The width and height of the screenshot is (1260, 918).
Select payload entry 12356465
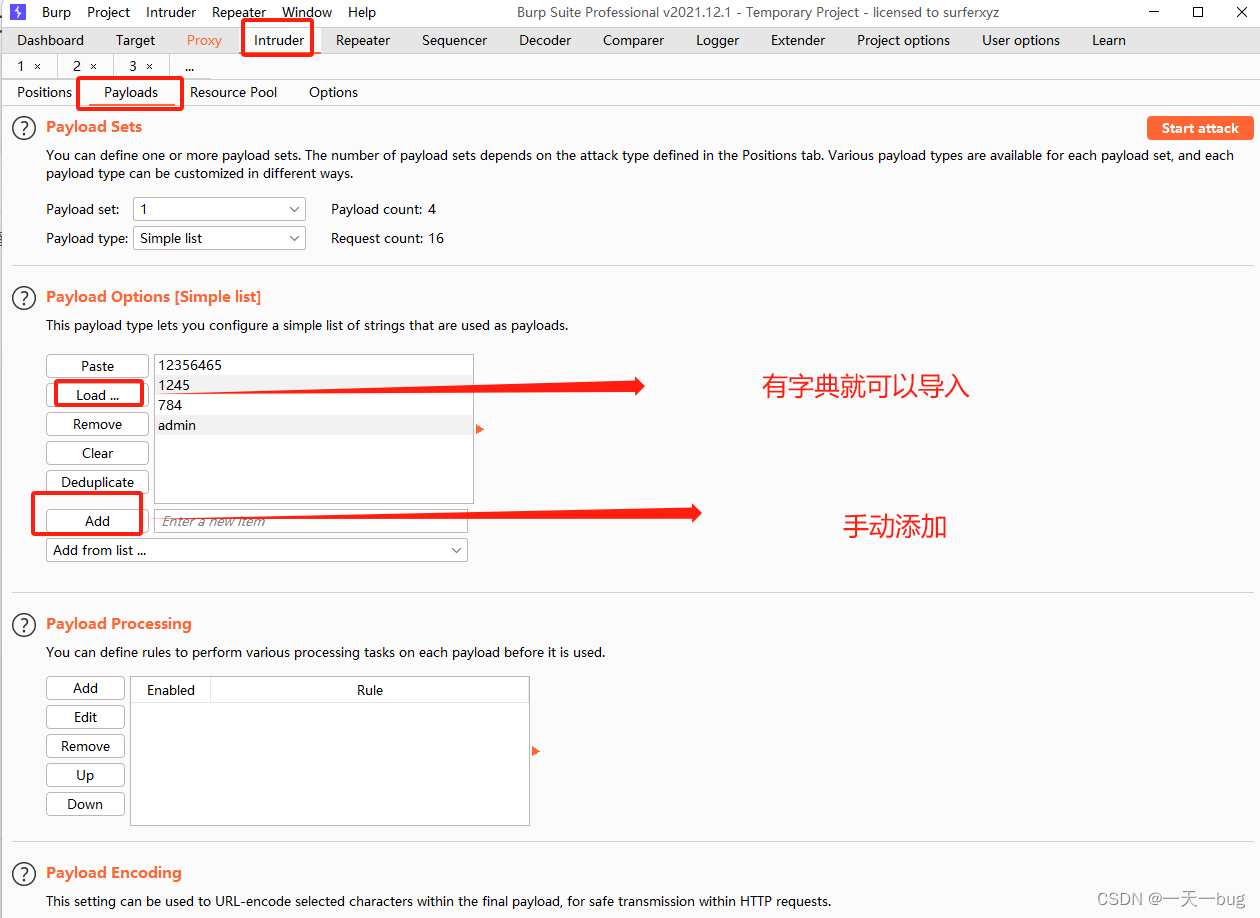313,365
